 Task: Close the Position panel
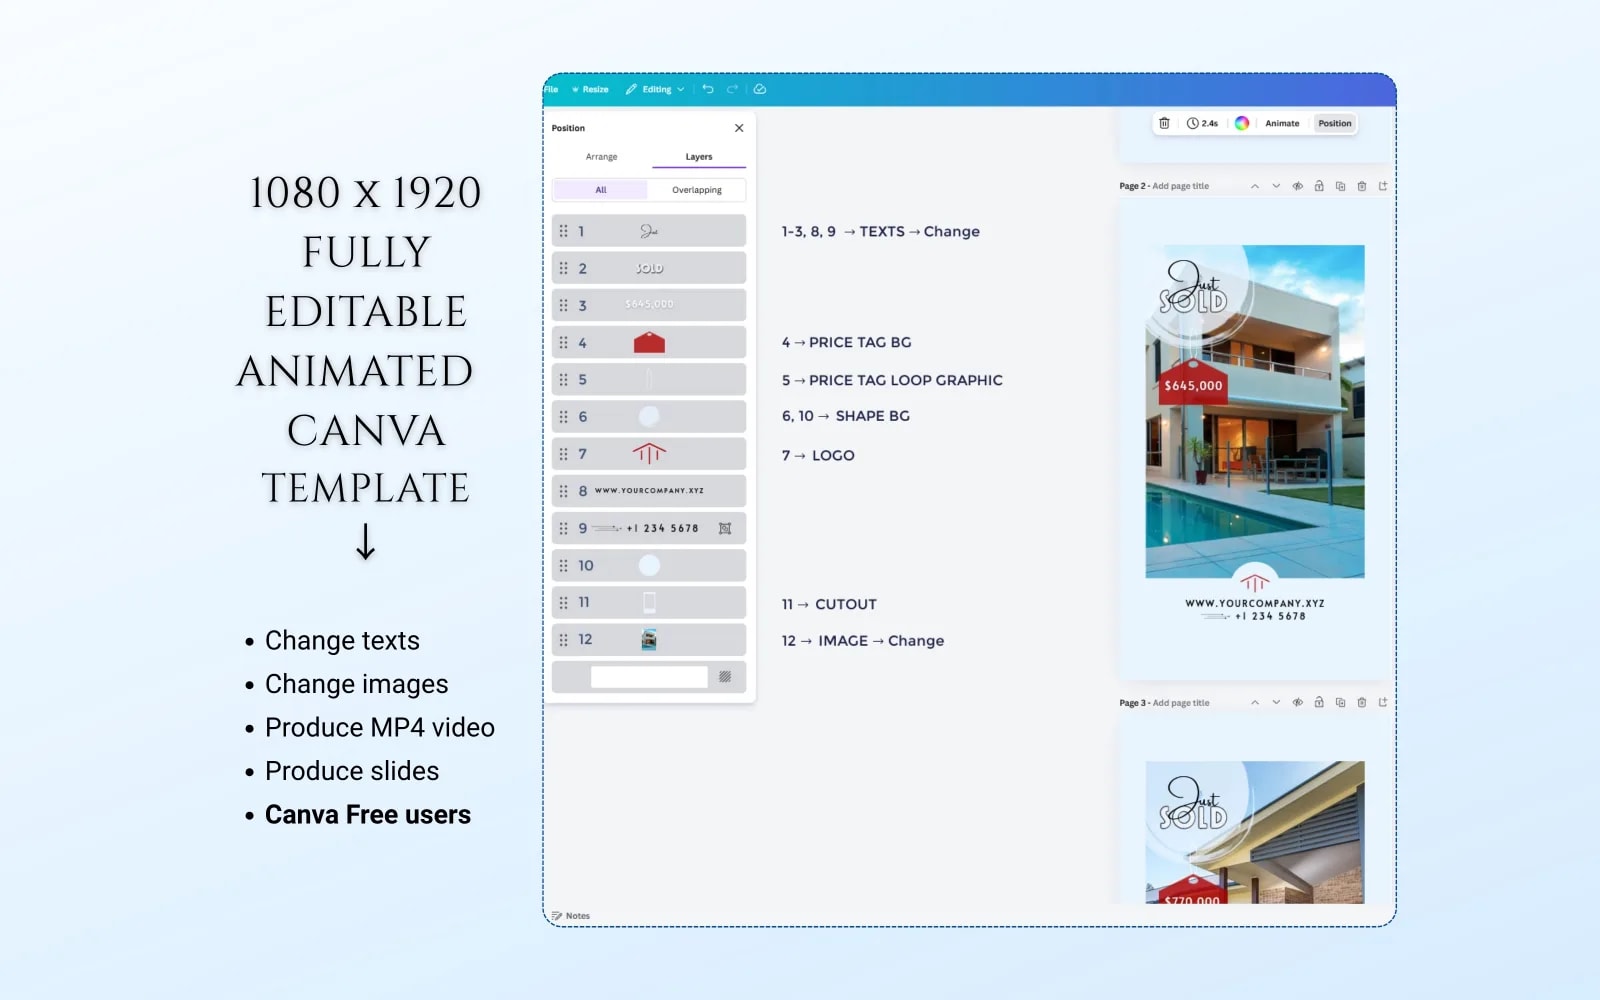739,128
